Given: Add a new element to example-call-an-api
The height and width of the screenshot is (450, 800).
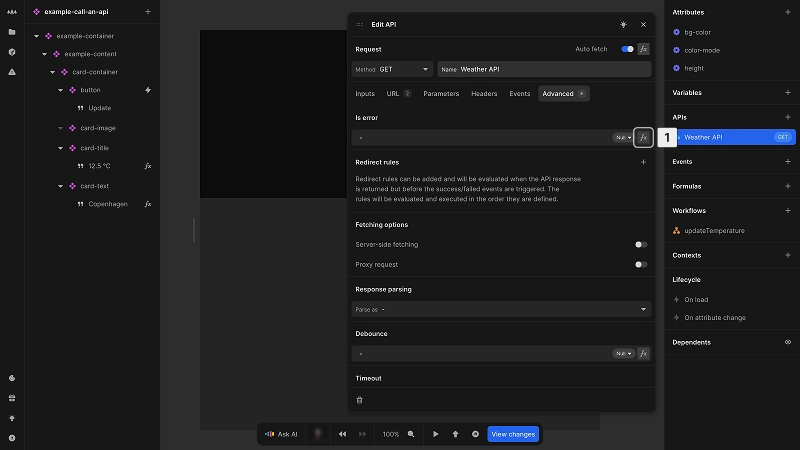Looking at the screenshot, I should [x=148, y=12].
